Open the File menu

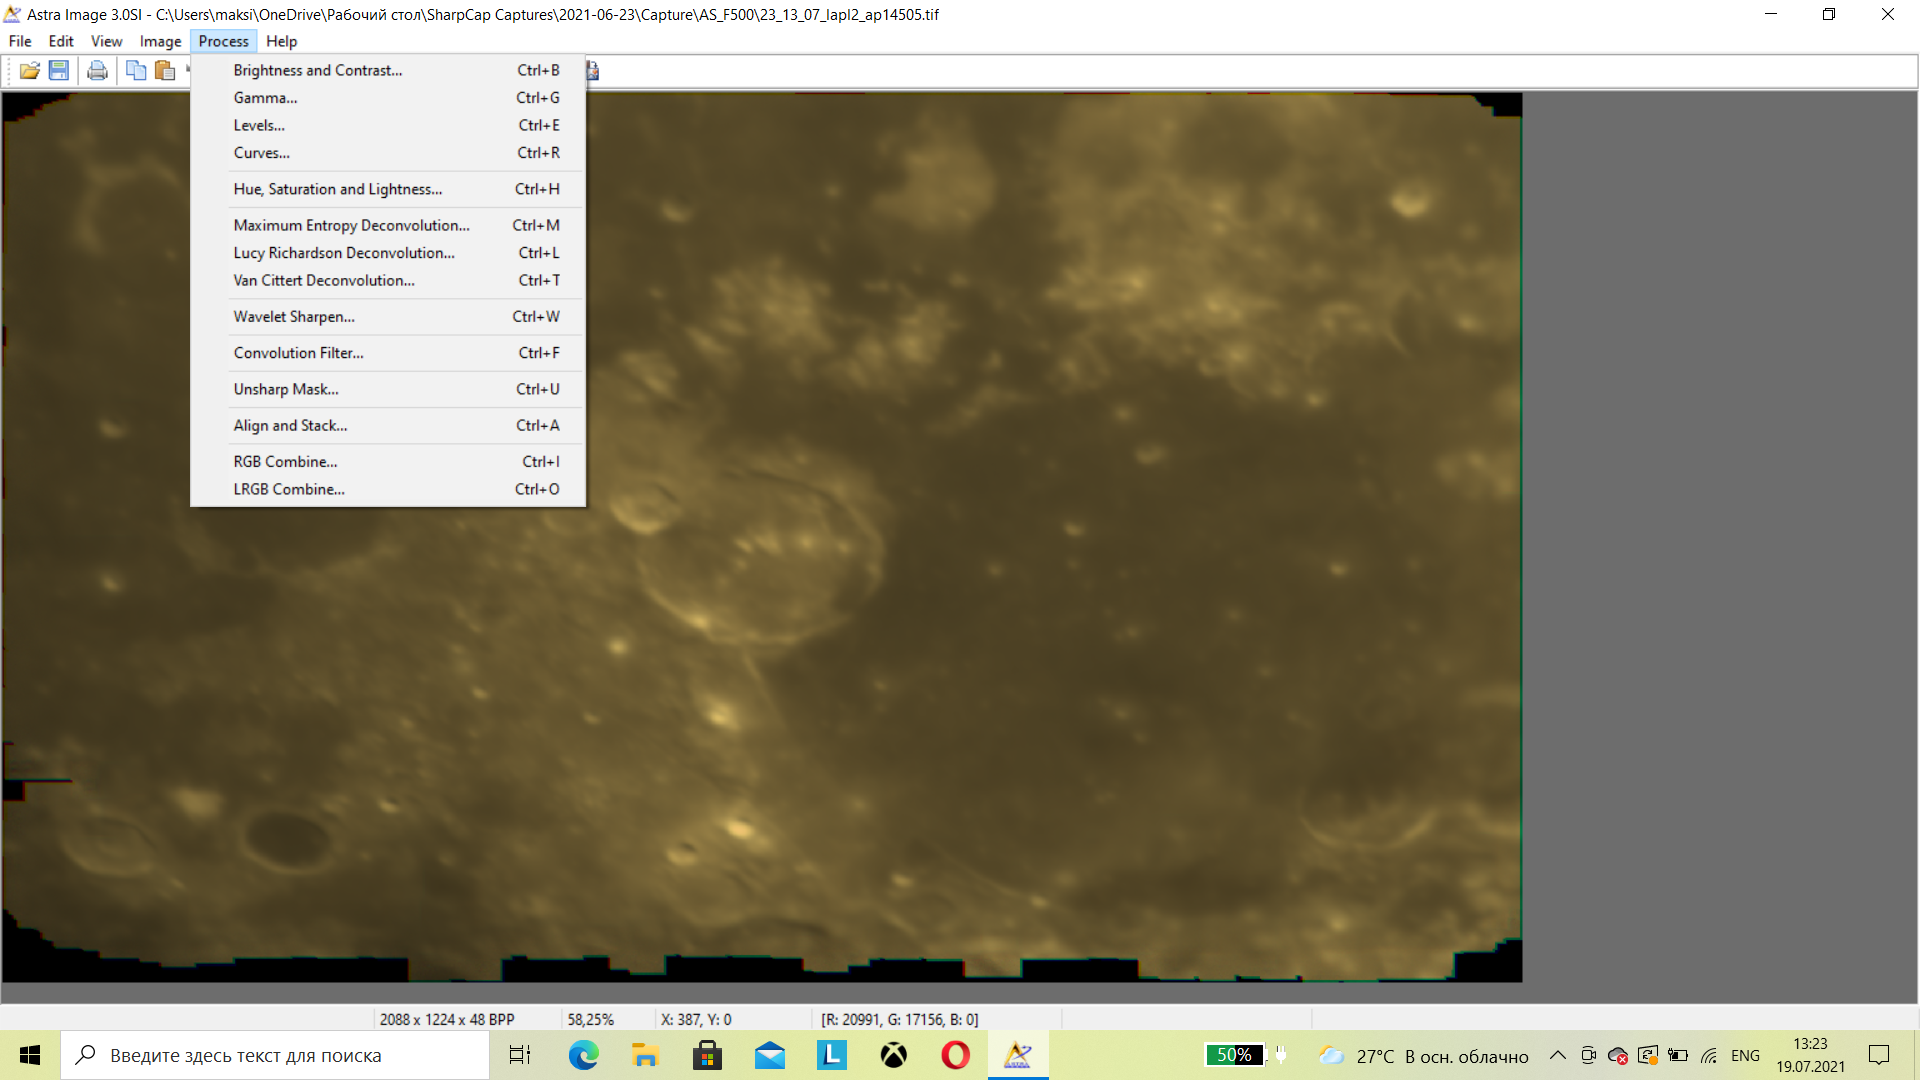[20, 41]
